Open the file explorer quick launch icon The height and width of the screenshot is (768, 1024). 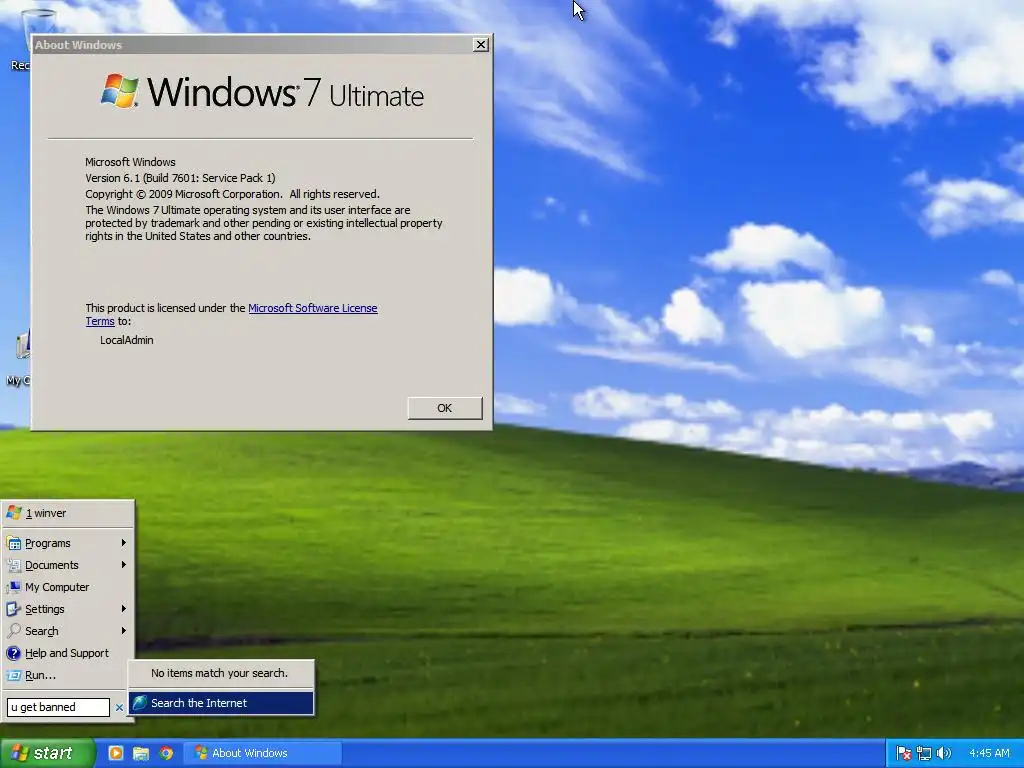(141, 753)
